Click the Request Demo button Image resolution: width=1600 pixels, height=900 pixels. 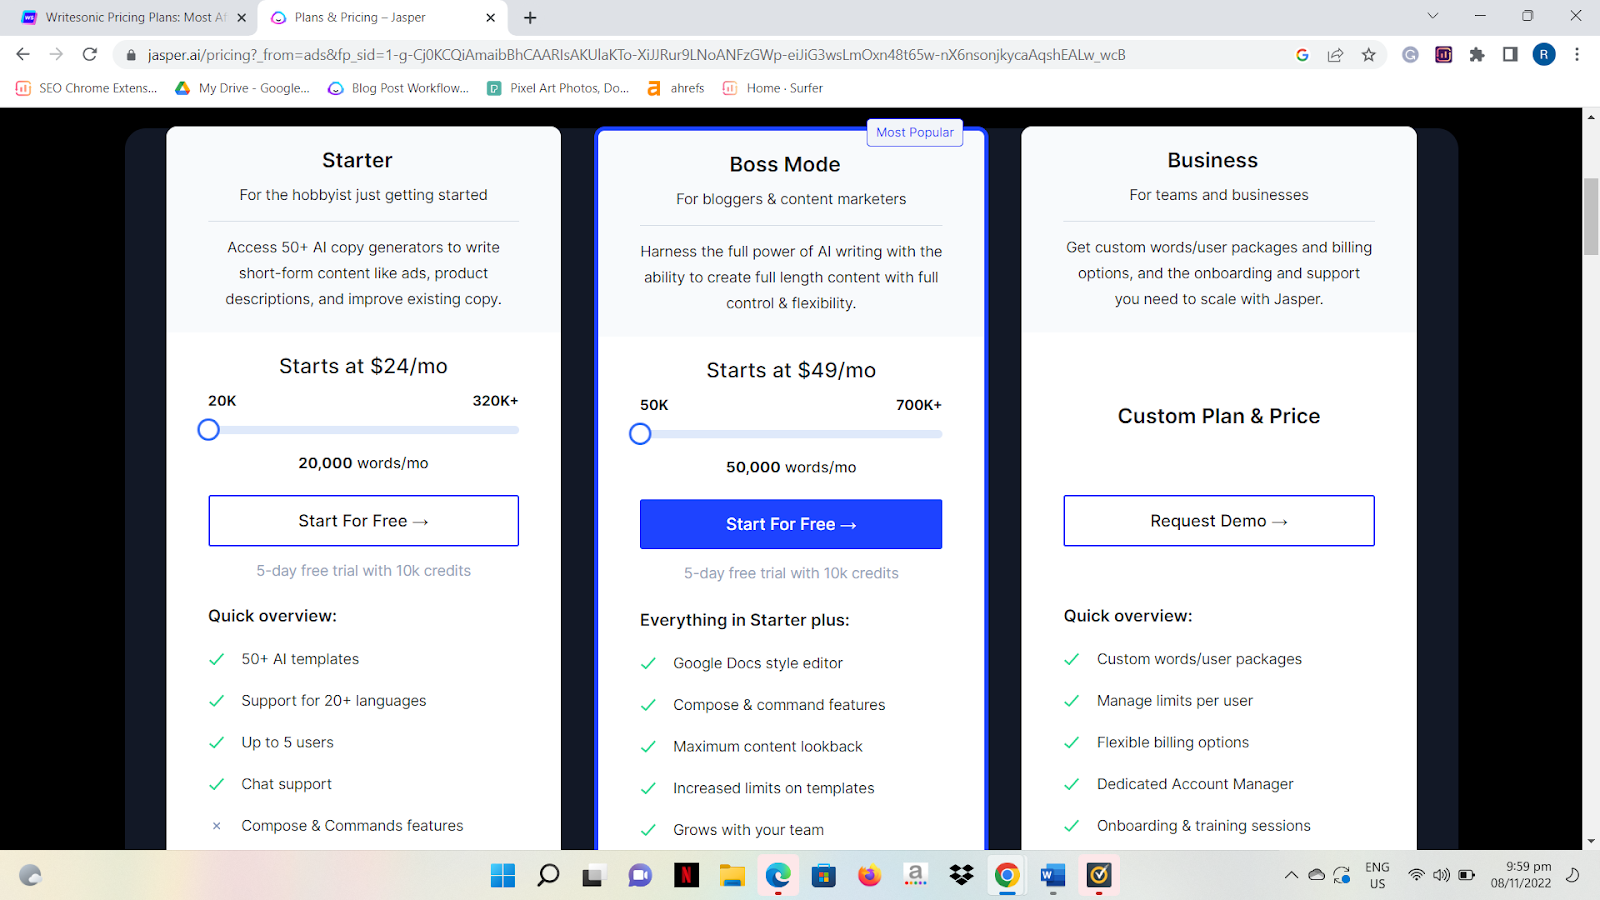point(1219,521)
